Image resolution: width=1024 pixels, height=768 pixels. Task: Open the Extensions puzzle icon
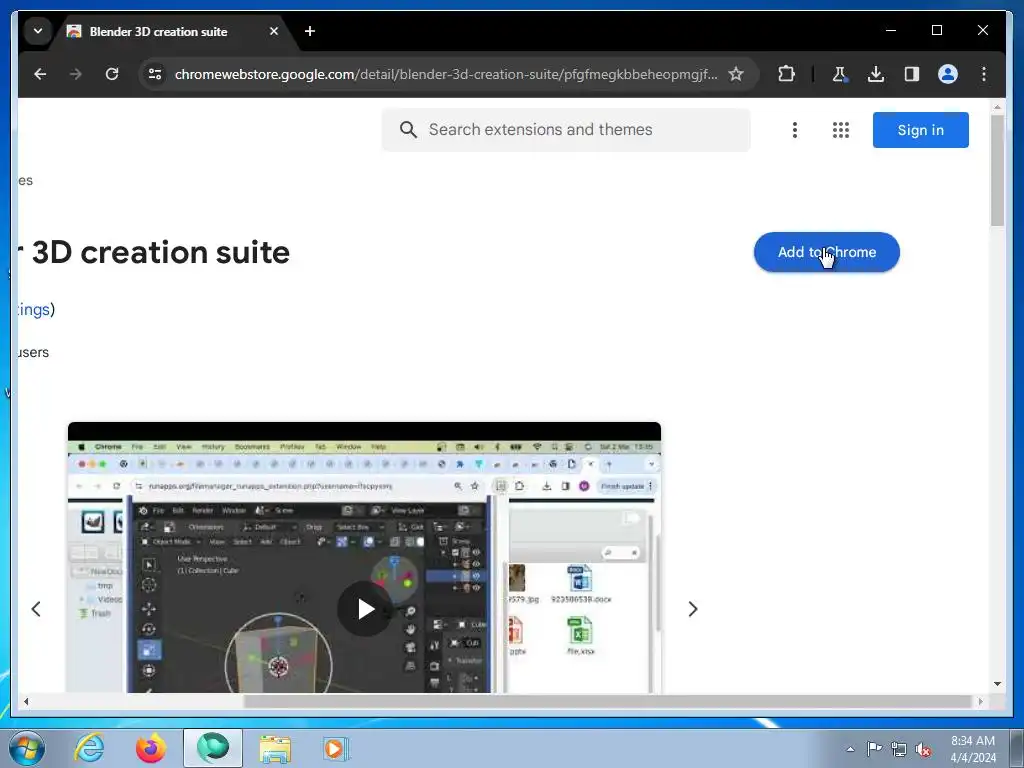[x=786, y=74]
